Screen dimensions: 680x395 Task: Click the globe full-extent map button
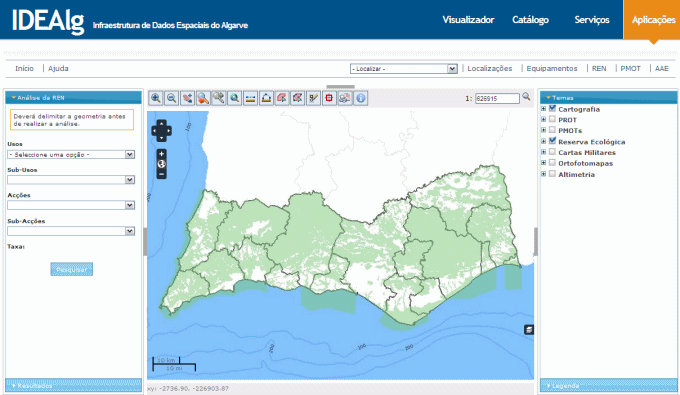pyautogui.click(x=161, y=164)
